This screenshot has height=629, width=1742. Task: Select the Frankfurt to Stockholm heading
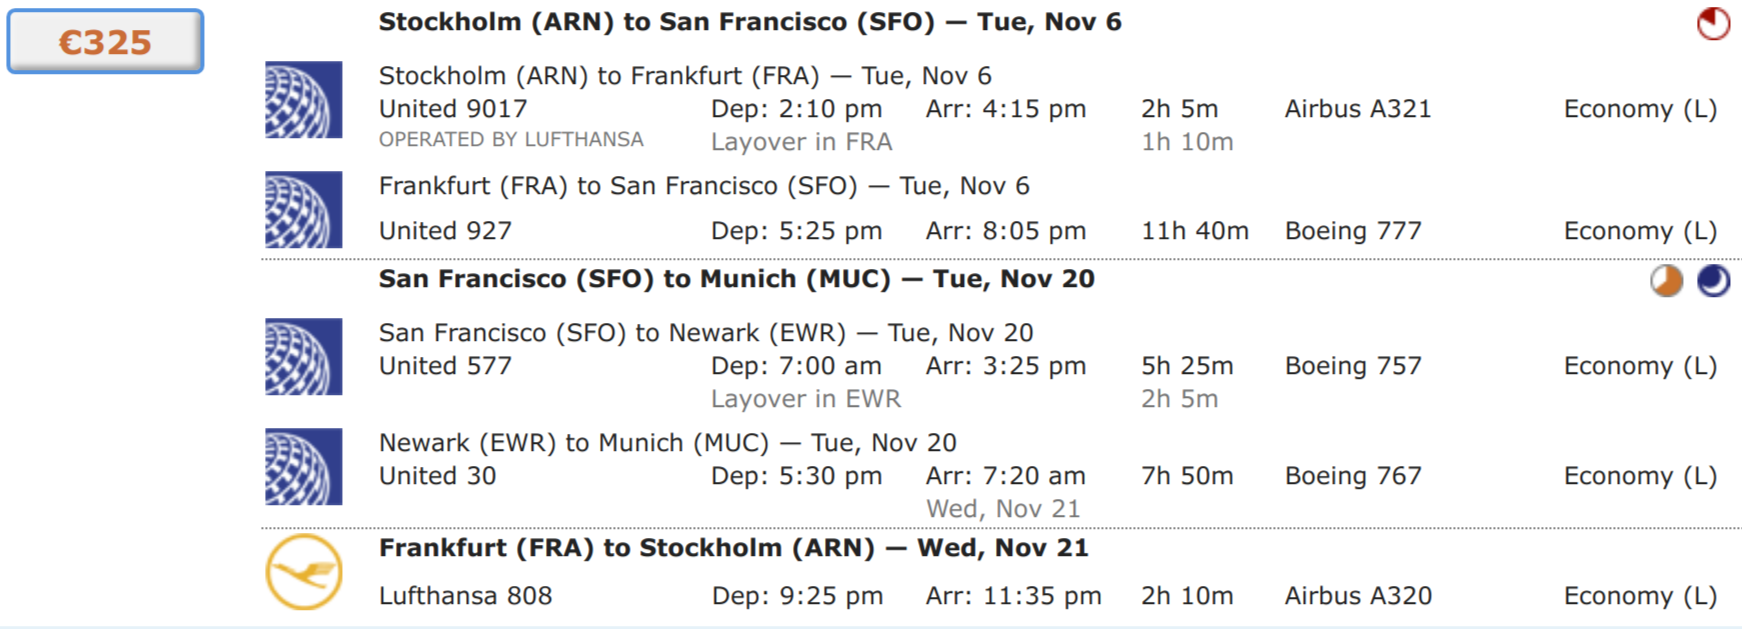[x=733, y=548]
